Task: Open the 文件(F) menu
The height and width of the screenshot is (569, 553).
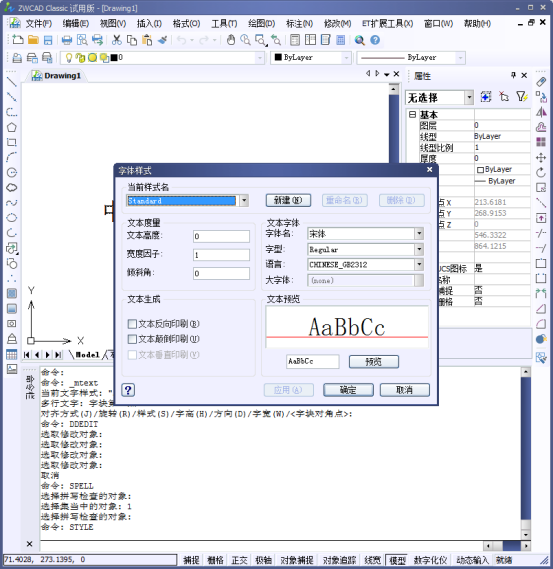Action: coord(38,24)
